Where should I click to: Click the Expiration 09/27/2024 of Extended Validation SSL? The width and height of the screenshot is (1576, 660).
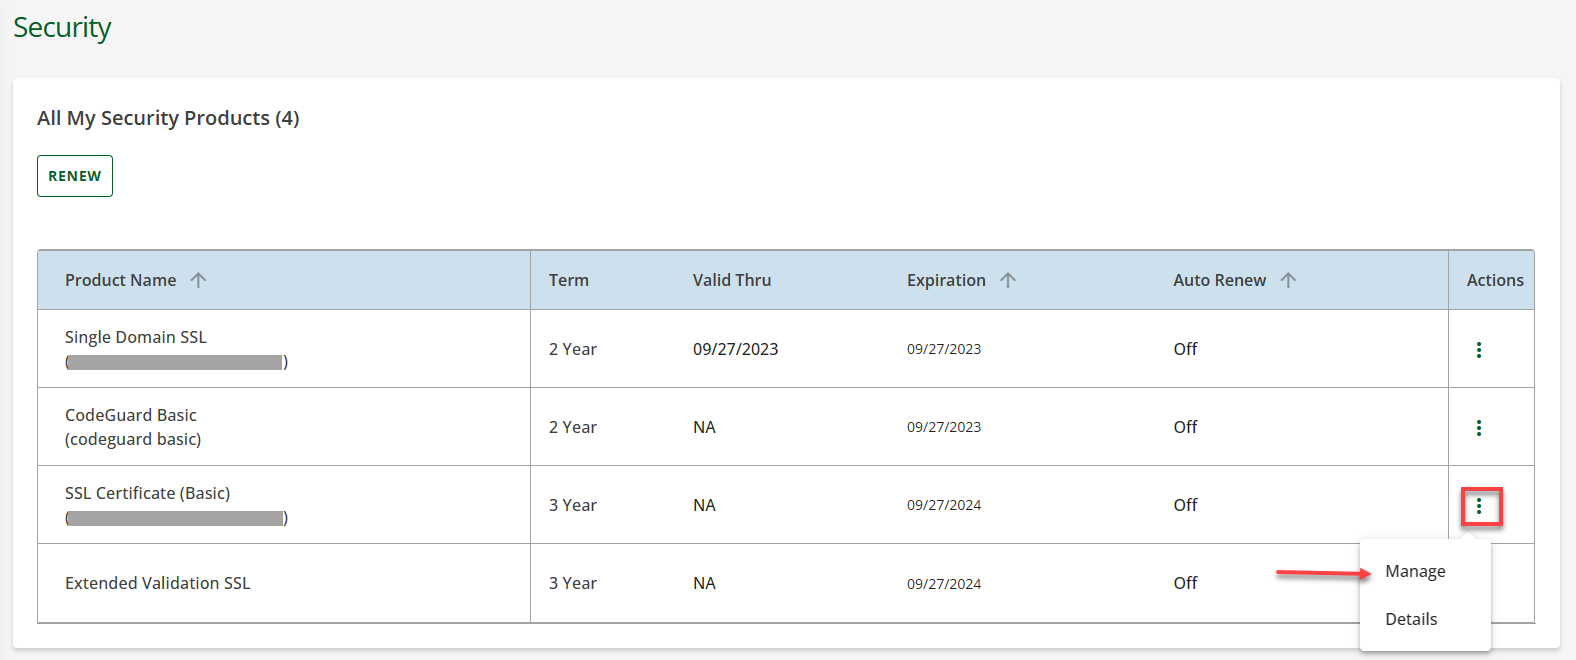[944, 584]
